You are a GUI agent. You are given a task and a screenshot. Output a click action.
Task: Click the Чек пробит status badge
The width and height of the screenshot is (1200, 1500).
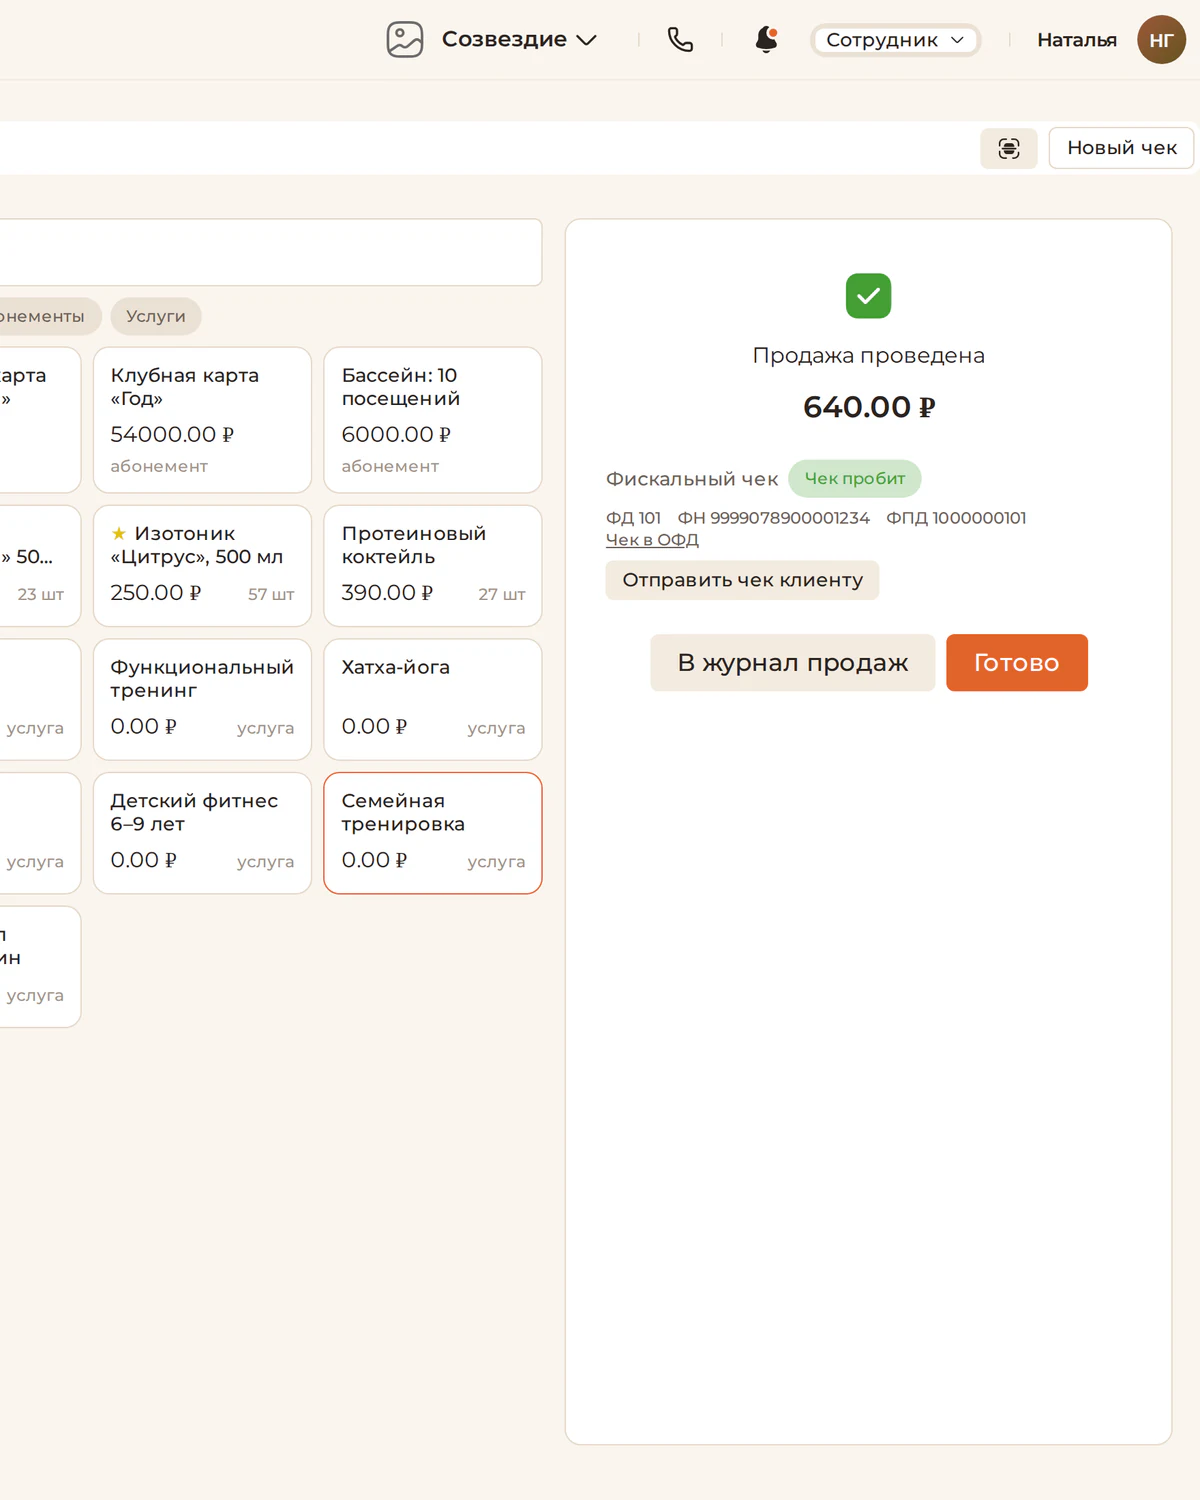tap(855, 479)
